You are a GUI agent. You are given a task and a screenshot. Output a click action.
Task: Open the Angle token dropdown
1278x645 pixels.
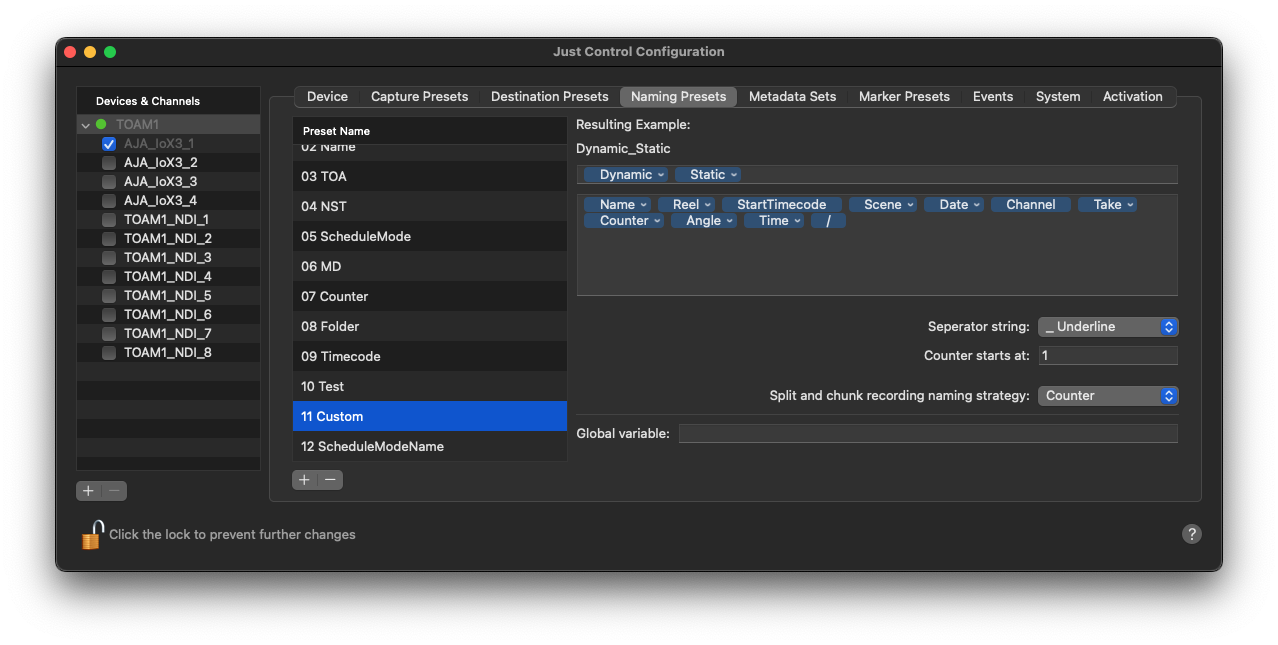(x=704, y=221)
